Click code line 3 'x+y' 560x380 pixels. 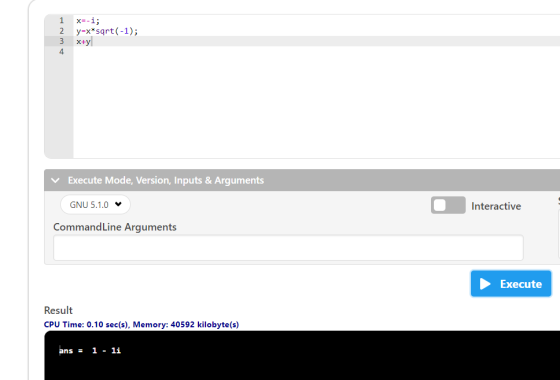(84, 42)
